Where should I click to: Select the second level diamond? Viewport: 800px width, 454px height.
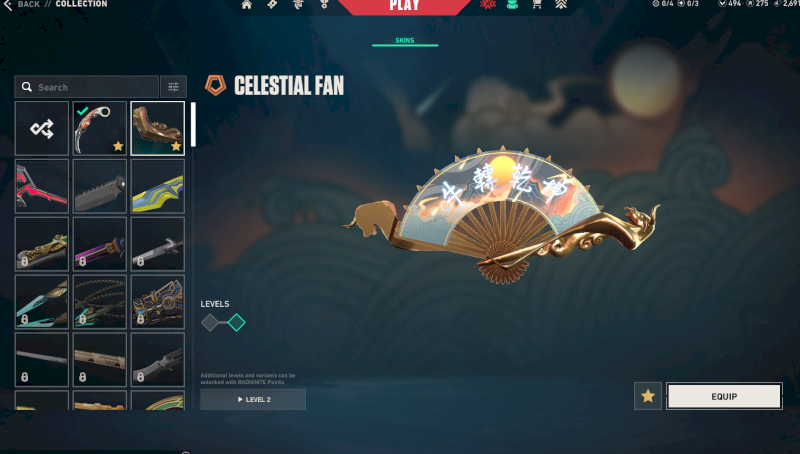click(x=236, y=322)
